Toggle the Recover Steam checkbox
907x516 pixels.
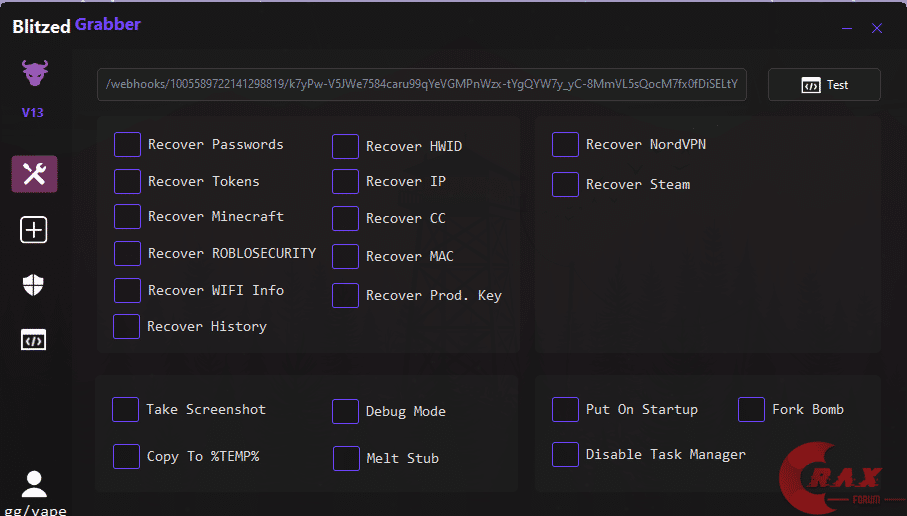(565, 185)
